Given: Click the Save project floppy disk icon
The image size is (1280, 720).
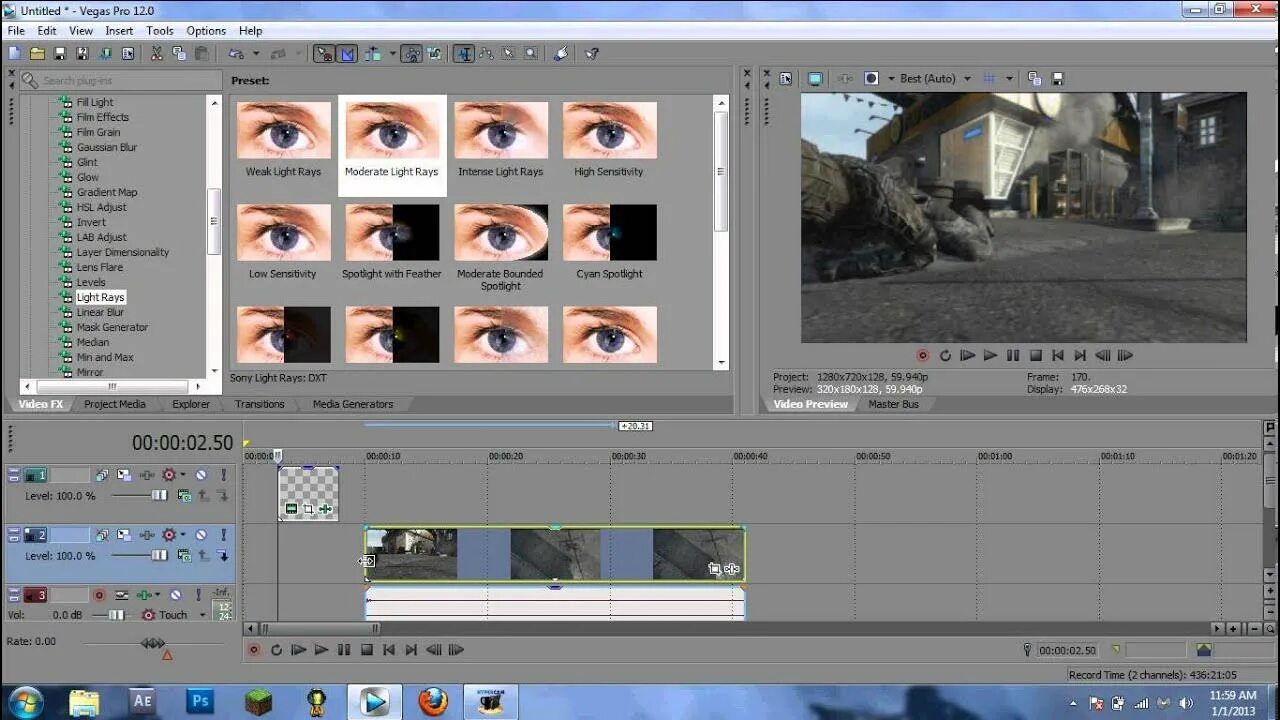Looking at the screenshot, I should [59, 54].
